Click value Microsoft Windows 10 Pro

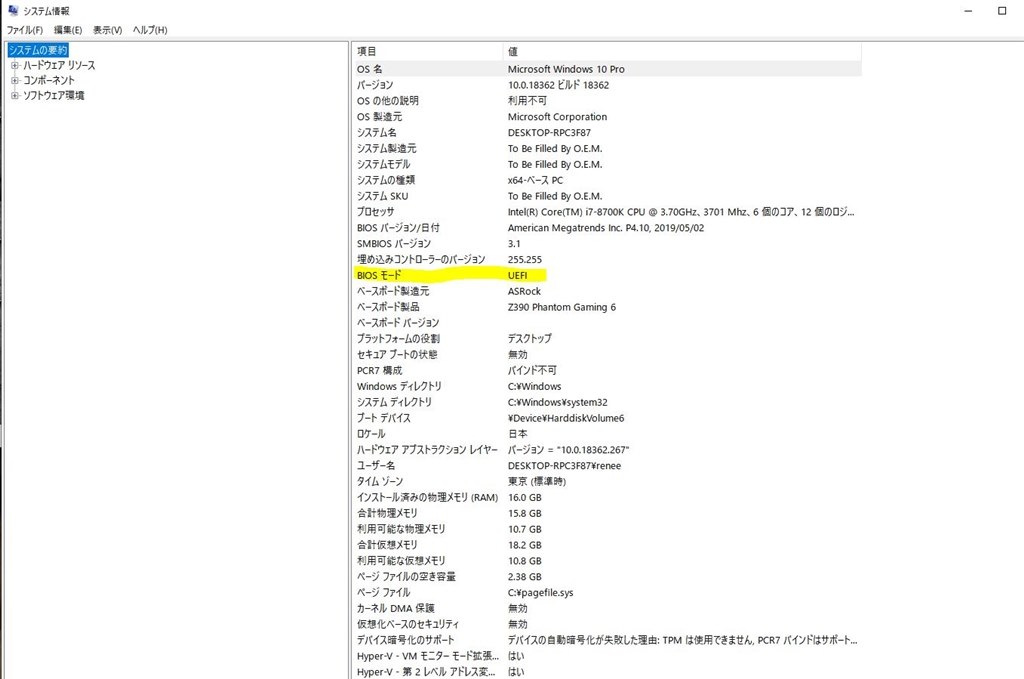(566, 69)
